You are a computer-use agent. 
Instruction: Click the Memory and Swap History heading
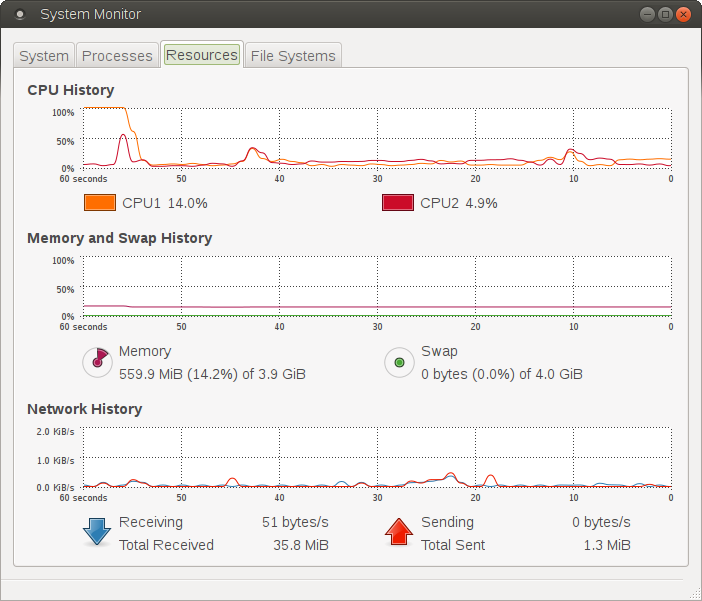120,238
